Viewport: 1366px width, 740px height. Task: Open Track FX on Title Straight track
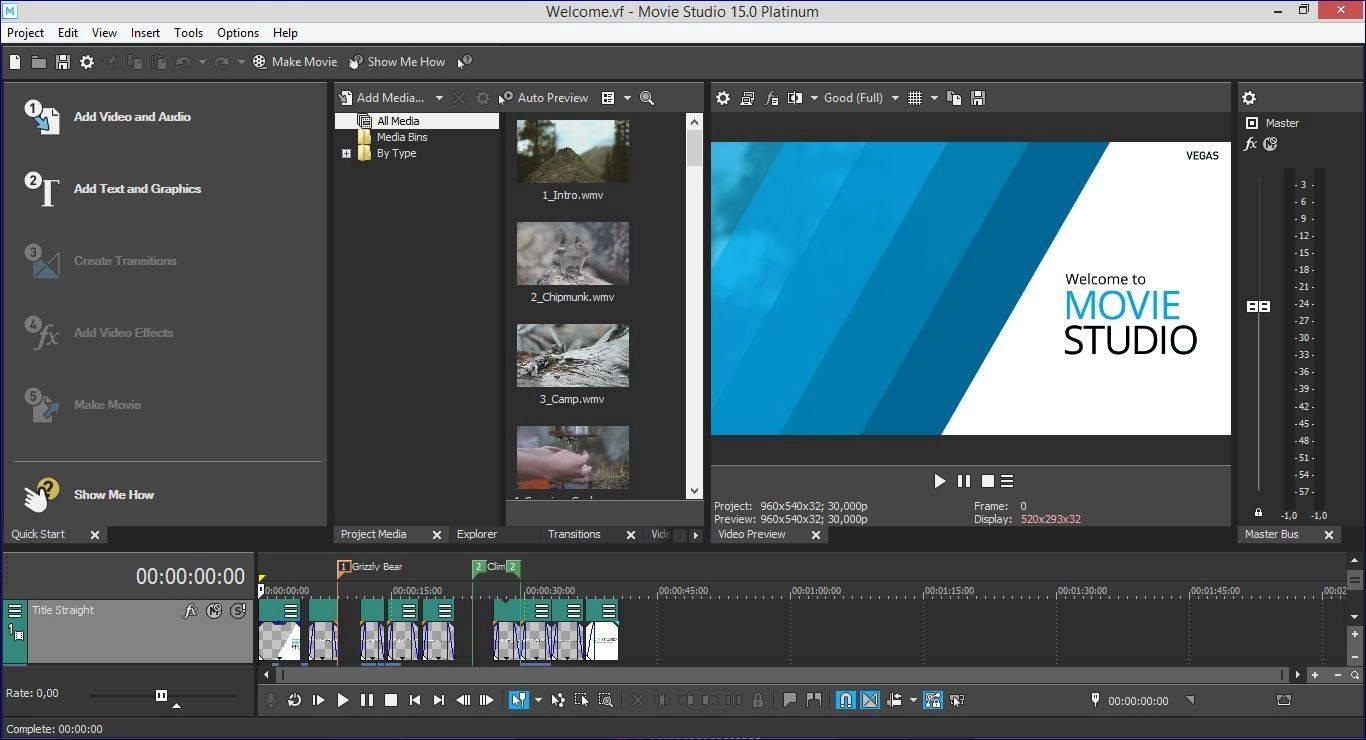[x=190, y=610]
